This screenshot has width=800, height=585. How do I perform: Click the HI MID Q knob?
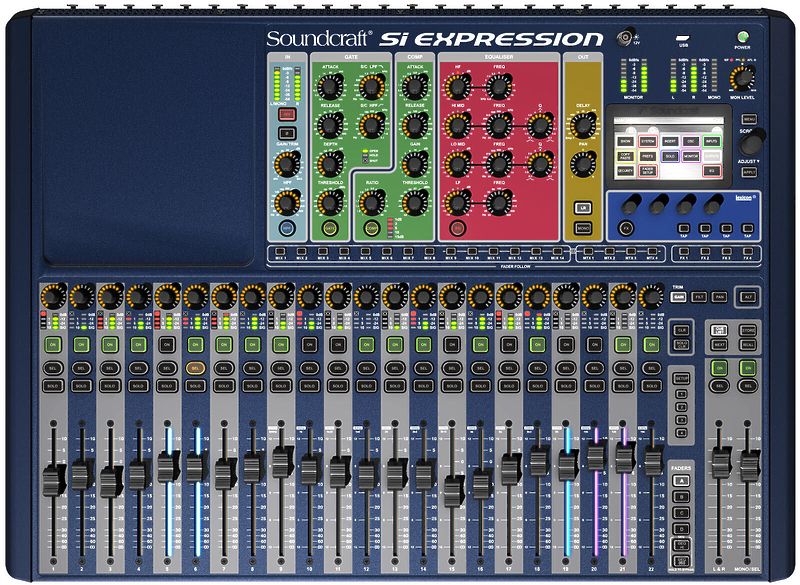tap(540, 125)
